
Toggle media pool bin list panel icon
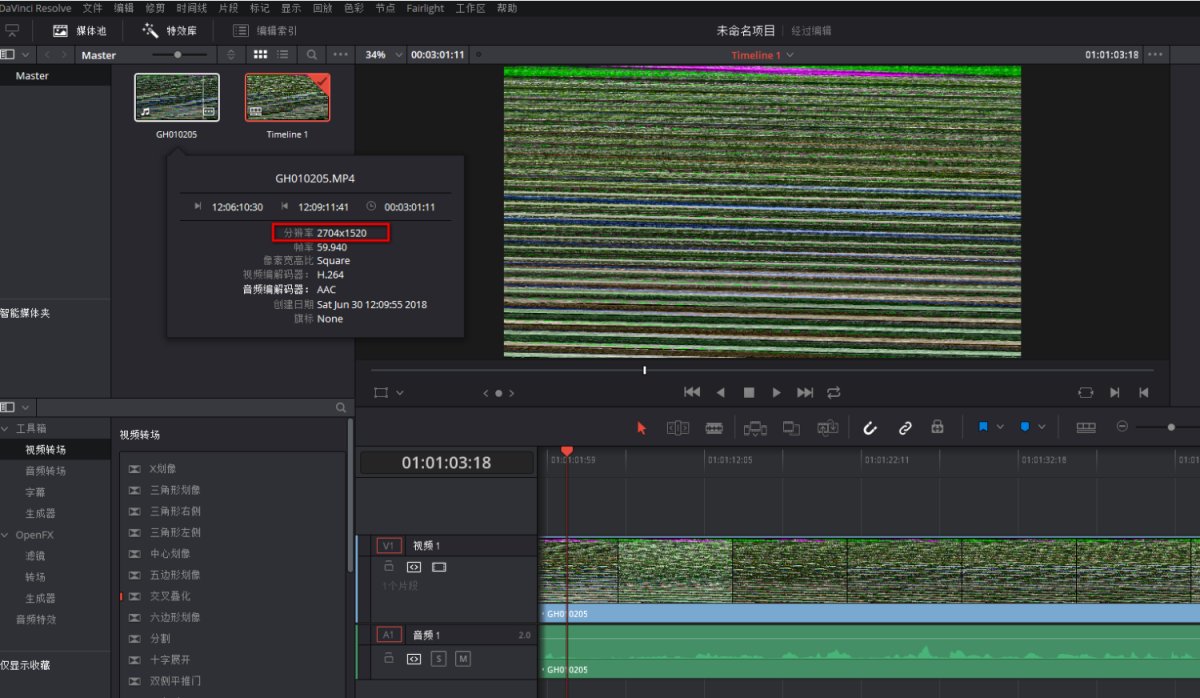point(8,55)
